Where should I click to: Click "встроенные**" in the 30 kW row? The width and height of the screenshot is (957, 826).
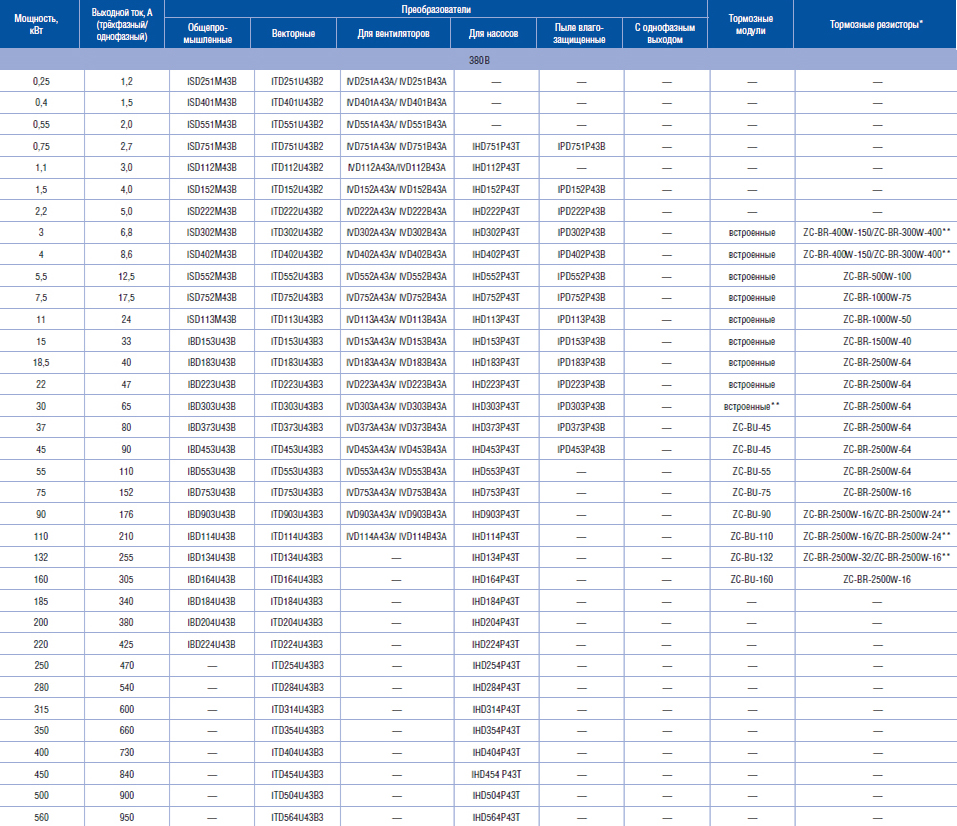(x=752, y=406)
